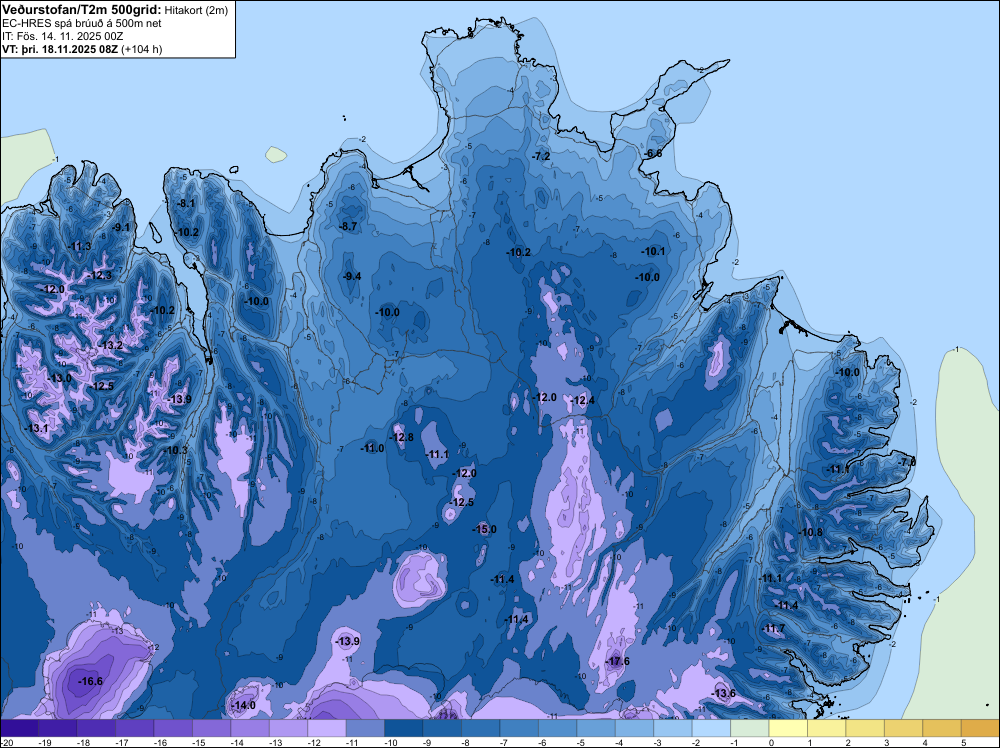Click the -12.4 temperature label
The height and width of the screenshot is (748, 1000).
(x=582, y=400)
